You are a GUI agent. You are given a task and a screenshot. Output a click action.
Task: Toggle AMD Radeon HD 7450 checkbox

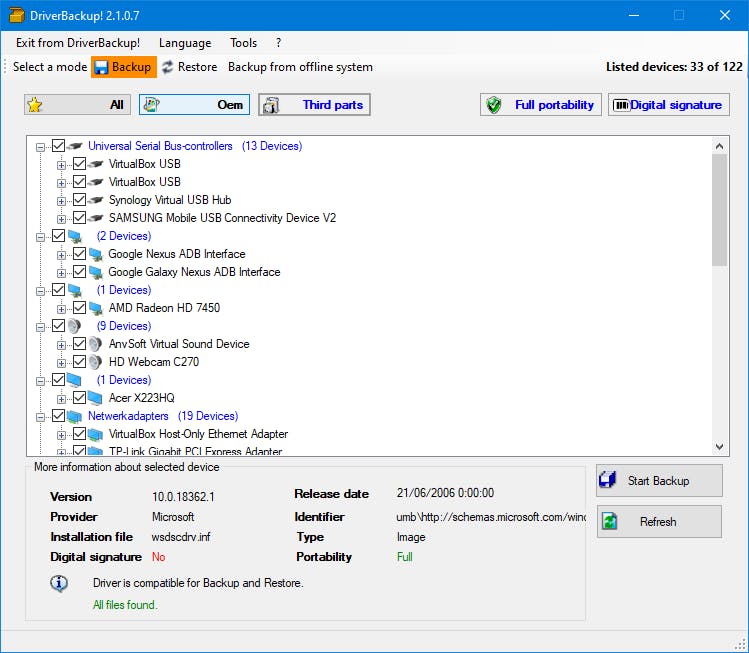pyautogui.click(x=79, y=308)
